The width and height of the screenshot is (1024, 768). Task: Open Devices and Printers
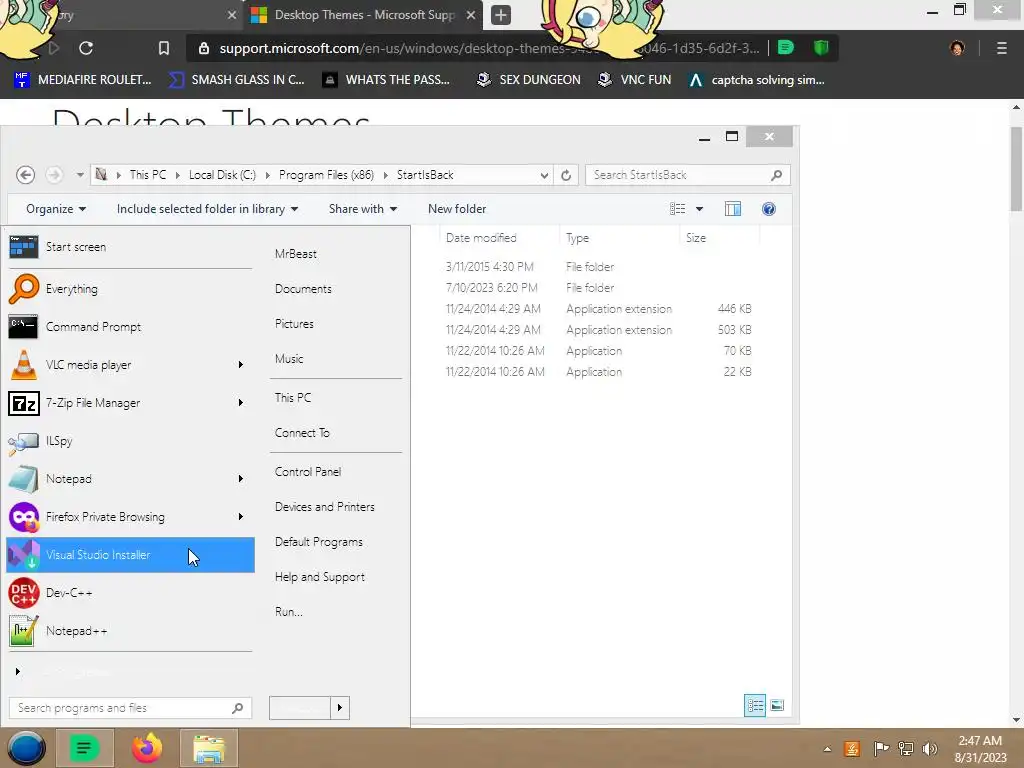(325, 507)
